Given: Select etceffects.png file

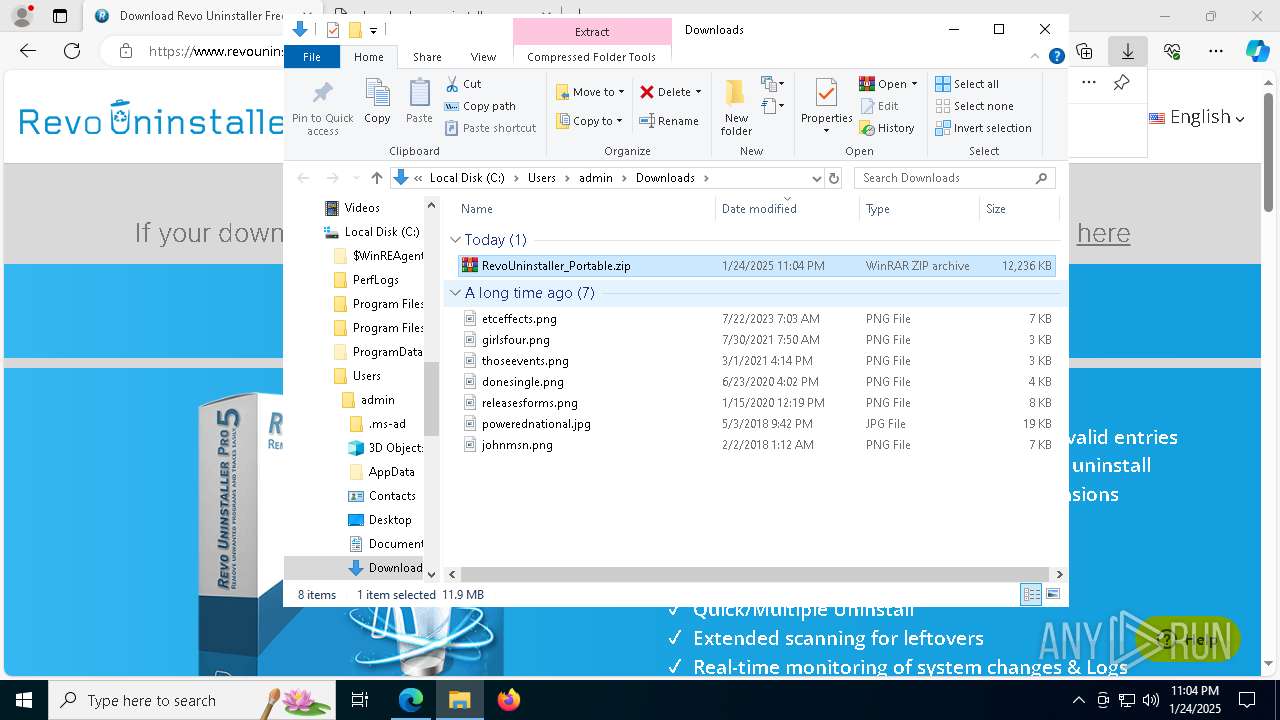Looking at the screenshot, I should [755, 319].
